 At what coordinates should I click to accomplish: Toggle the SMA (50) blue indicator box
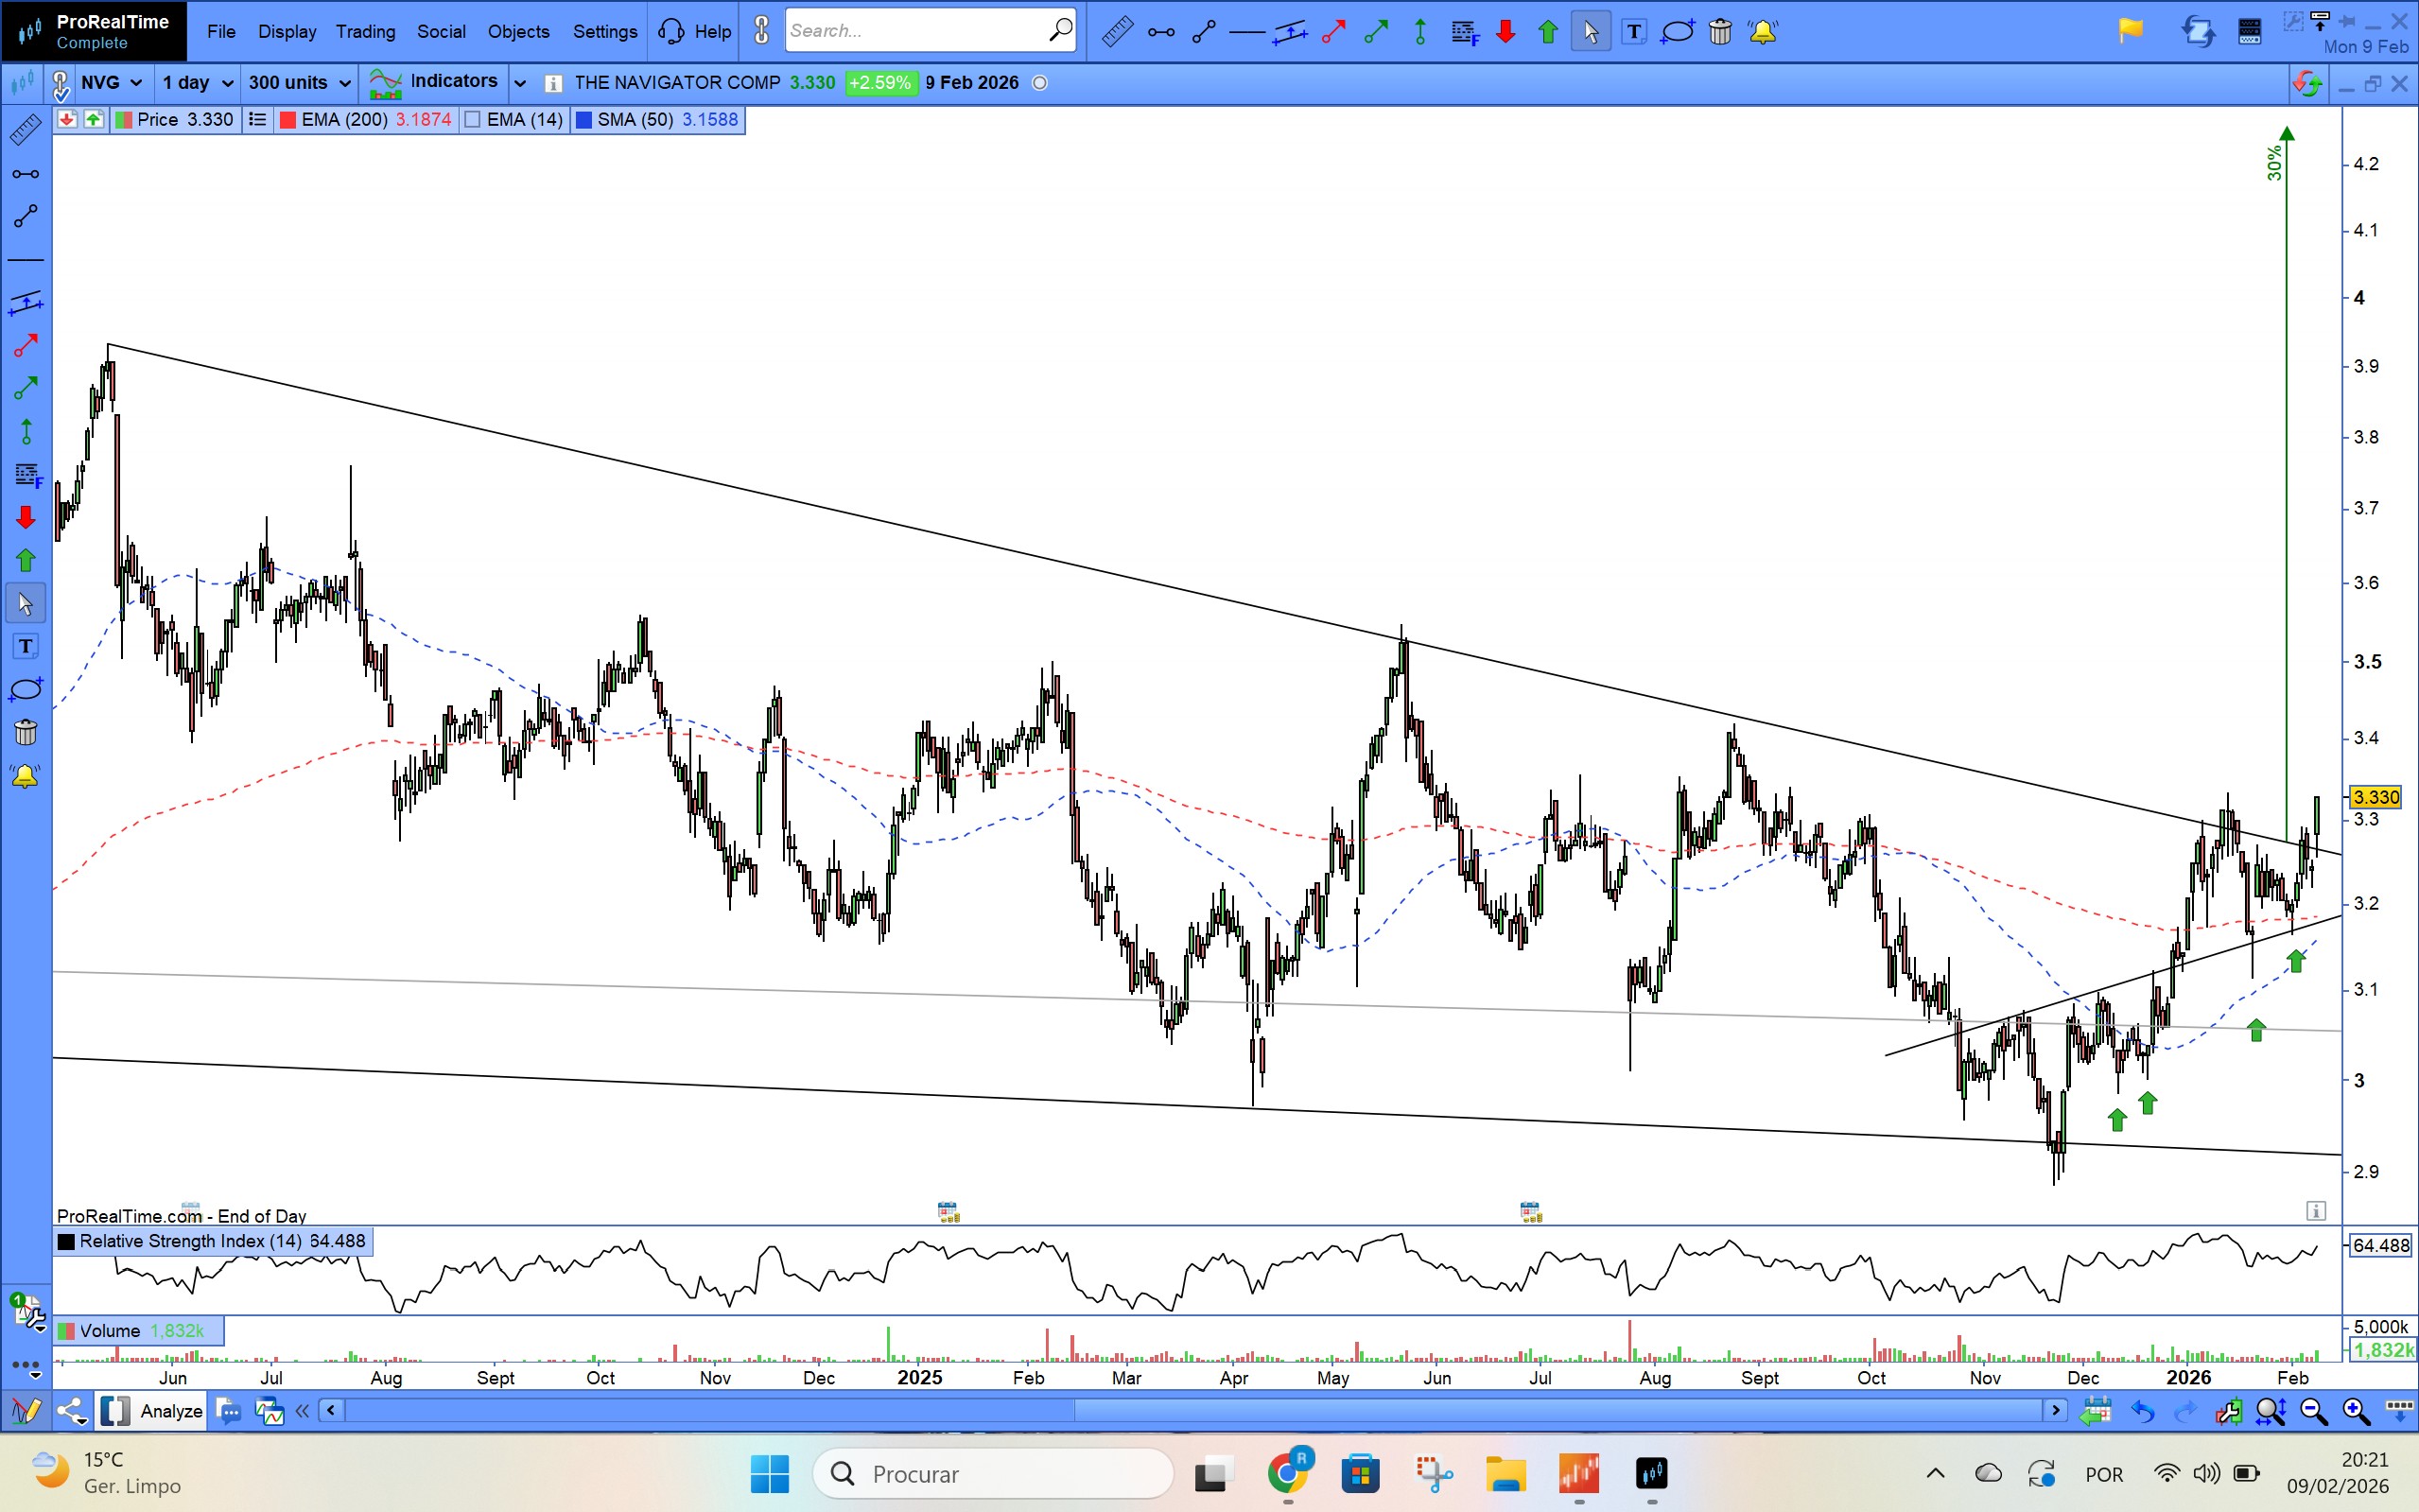[584, 120]
